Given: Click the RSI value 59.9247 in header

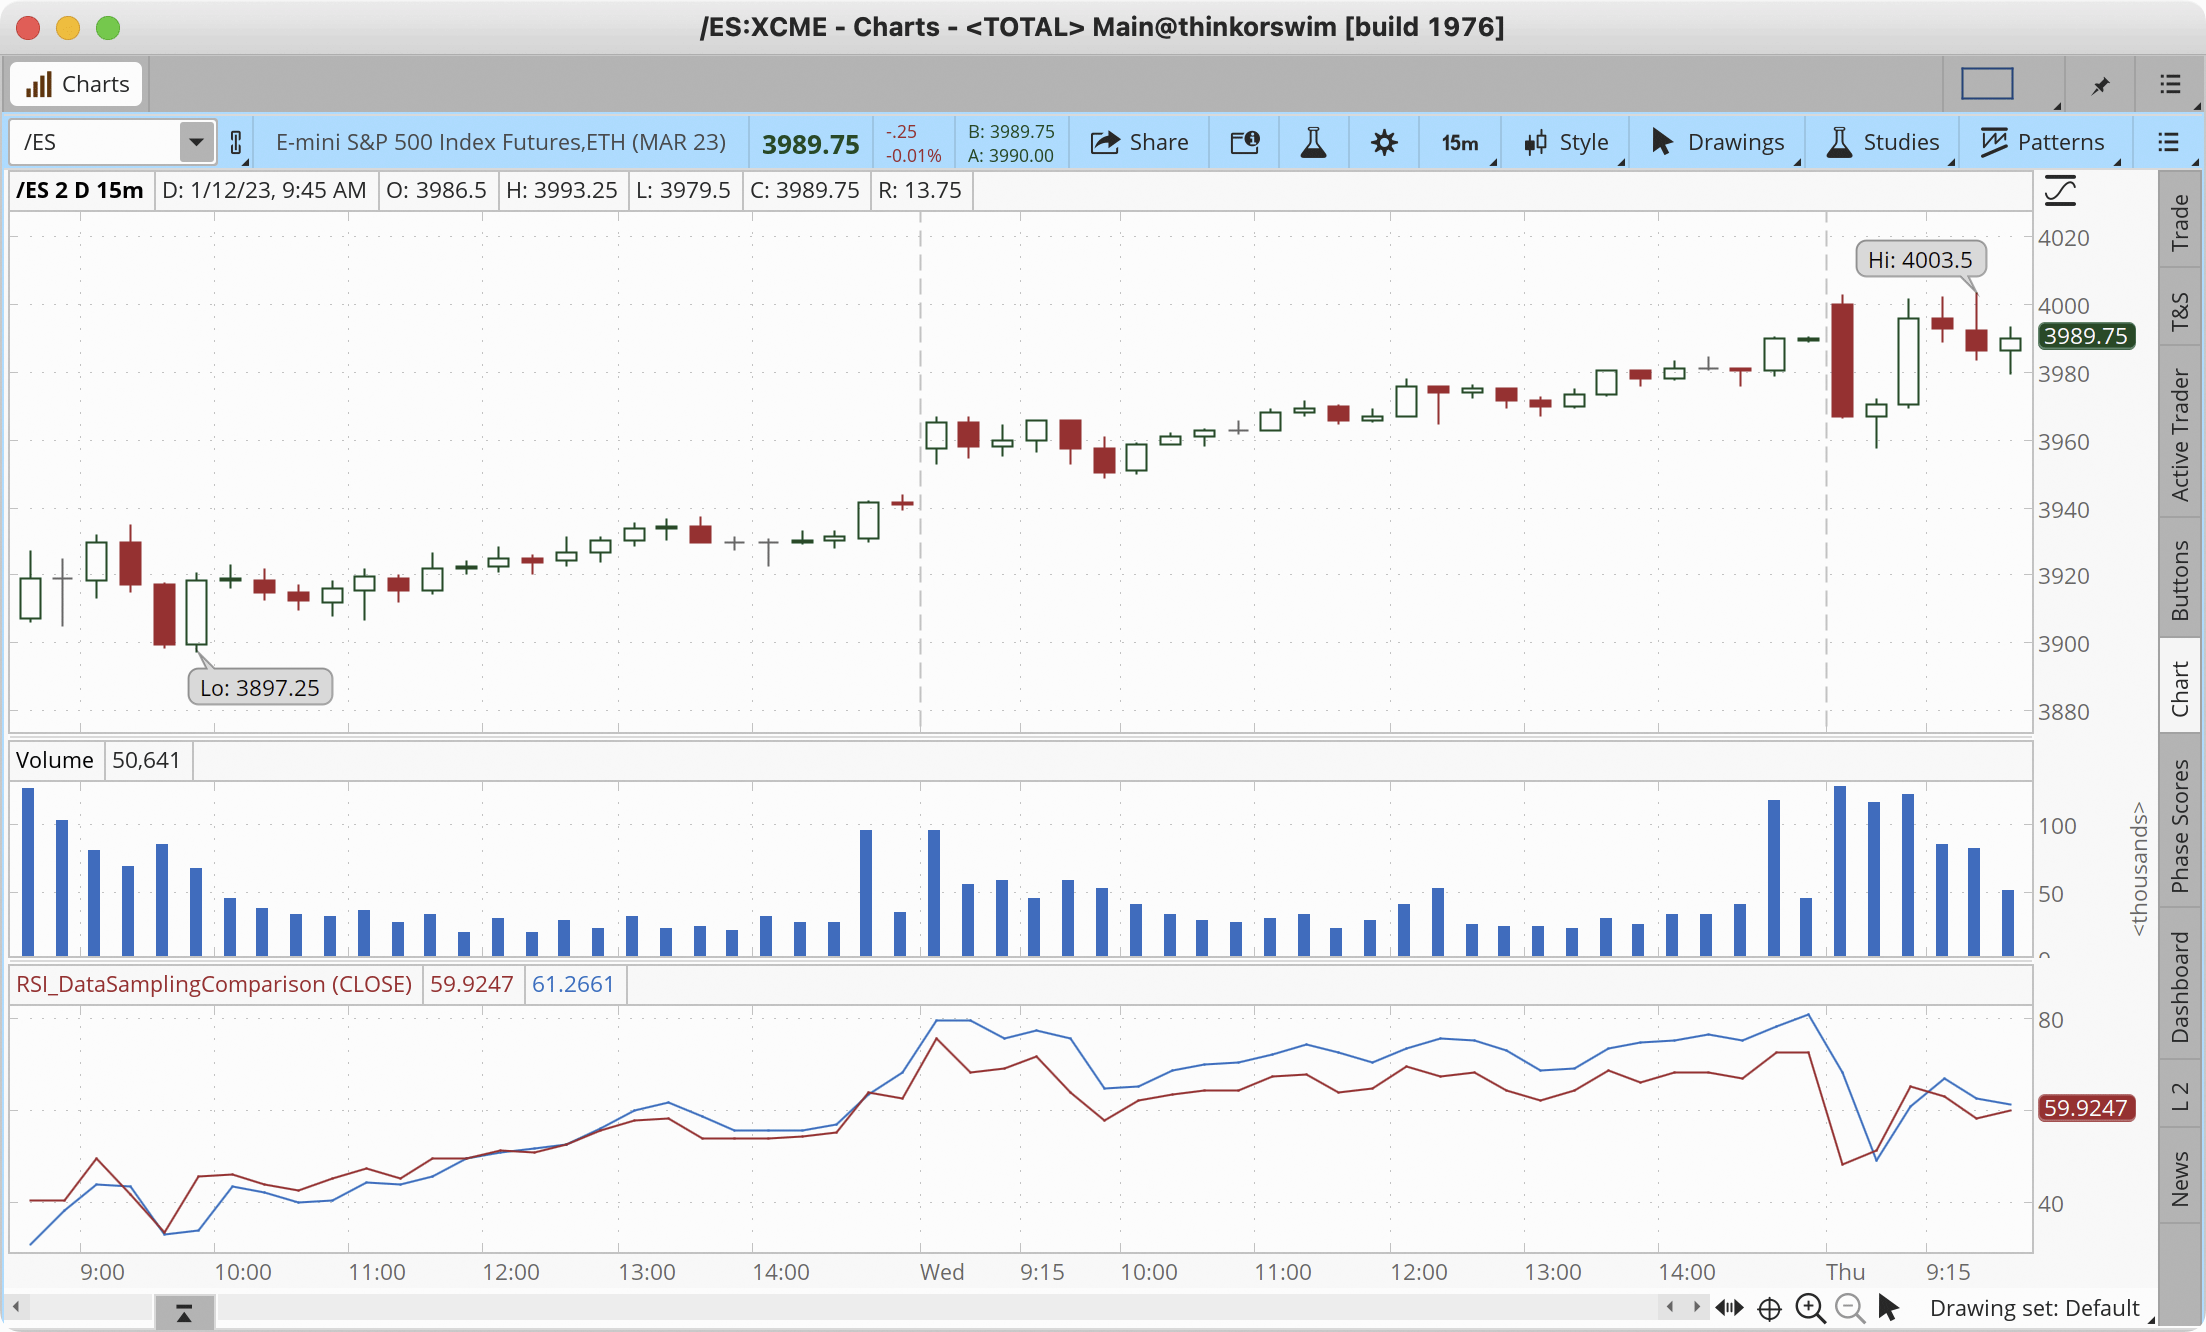Looking at the screenshot, I should coord(471,984).
